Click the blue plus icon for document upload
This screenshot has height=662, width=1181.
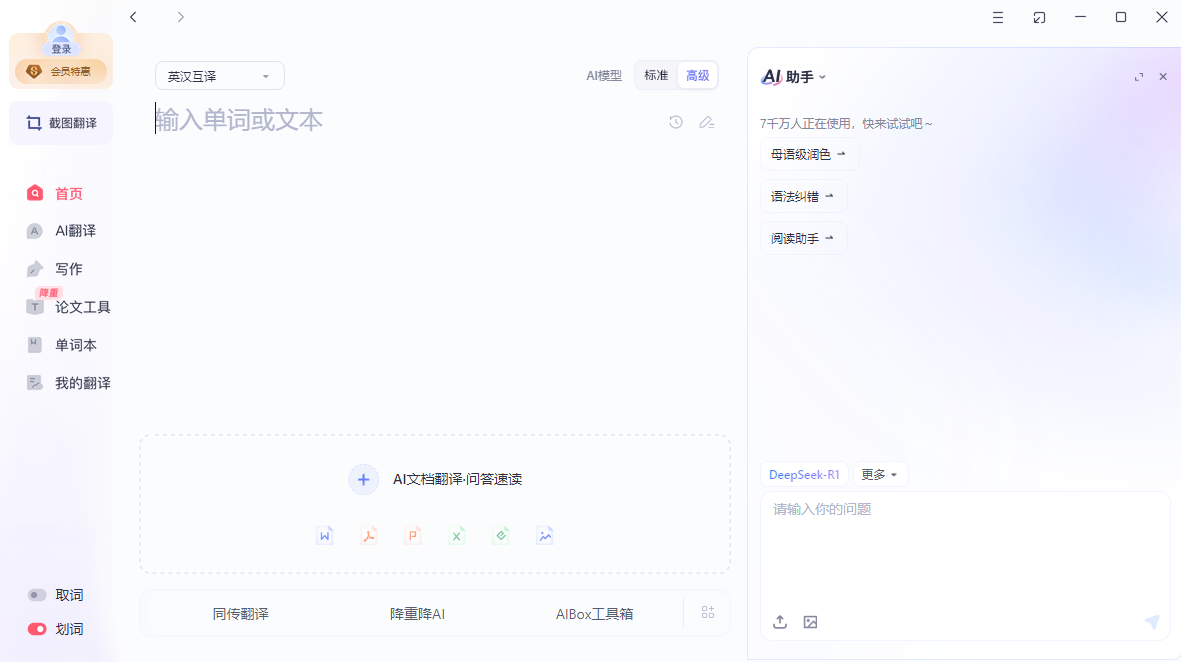click(364, 480)
